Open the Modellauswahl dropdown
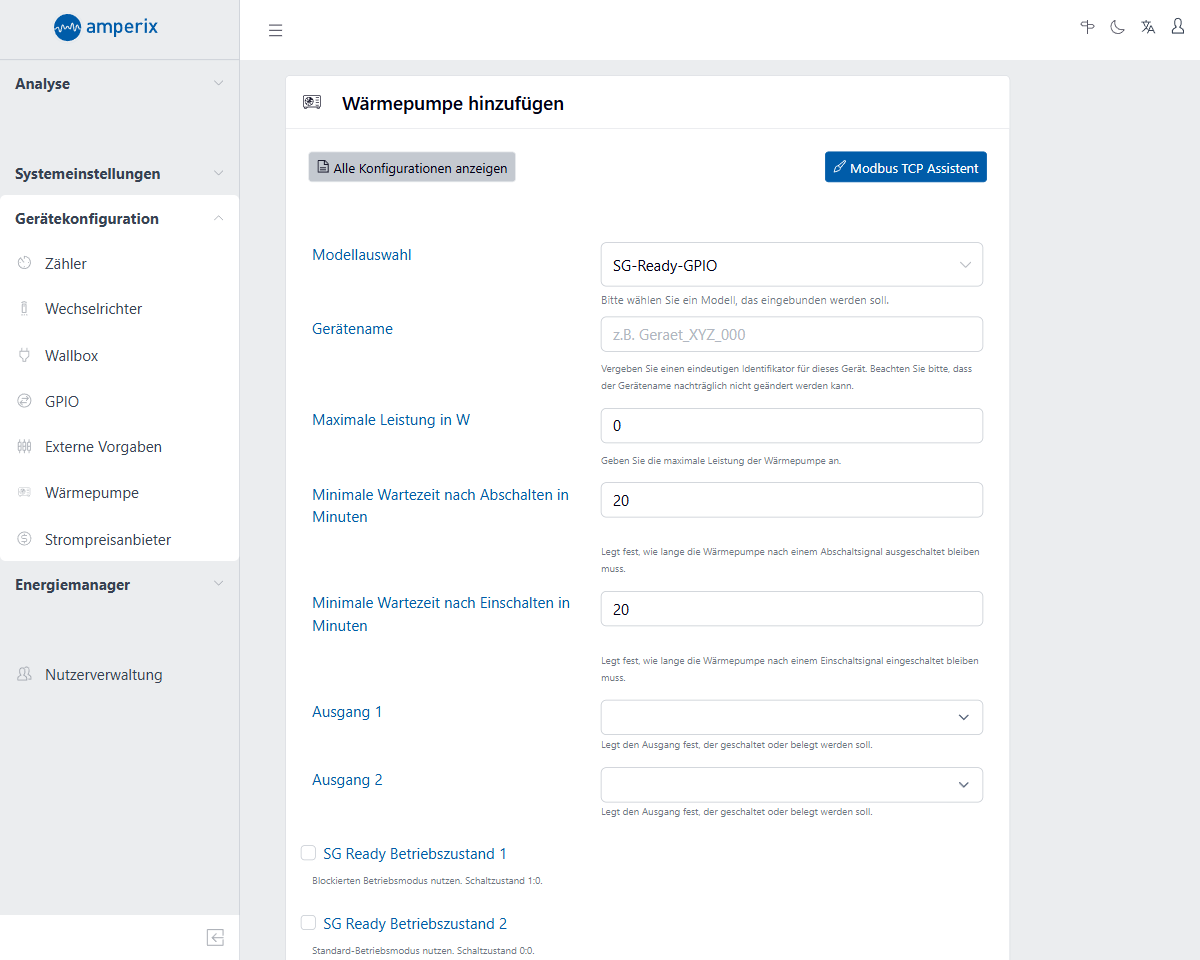 click(x=791, y=265)
